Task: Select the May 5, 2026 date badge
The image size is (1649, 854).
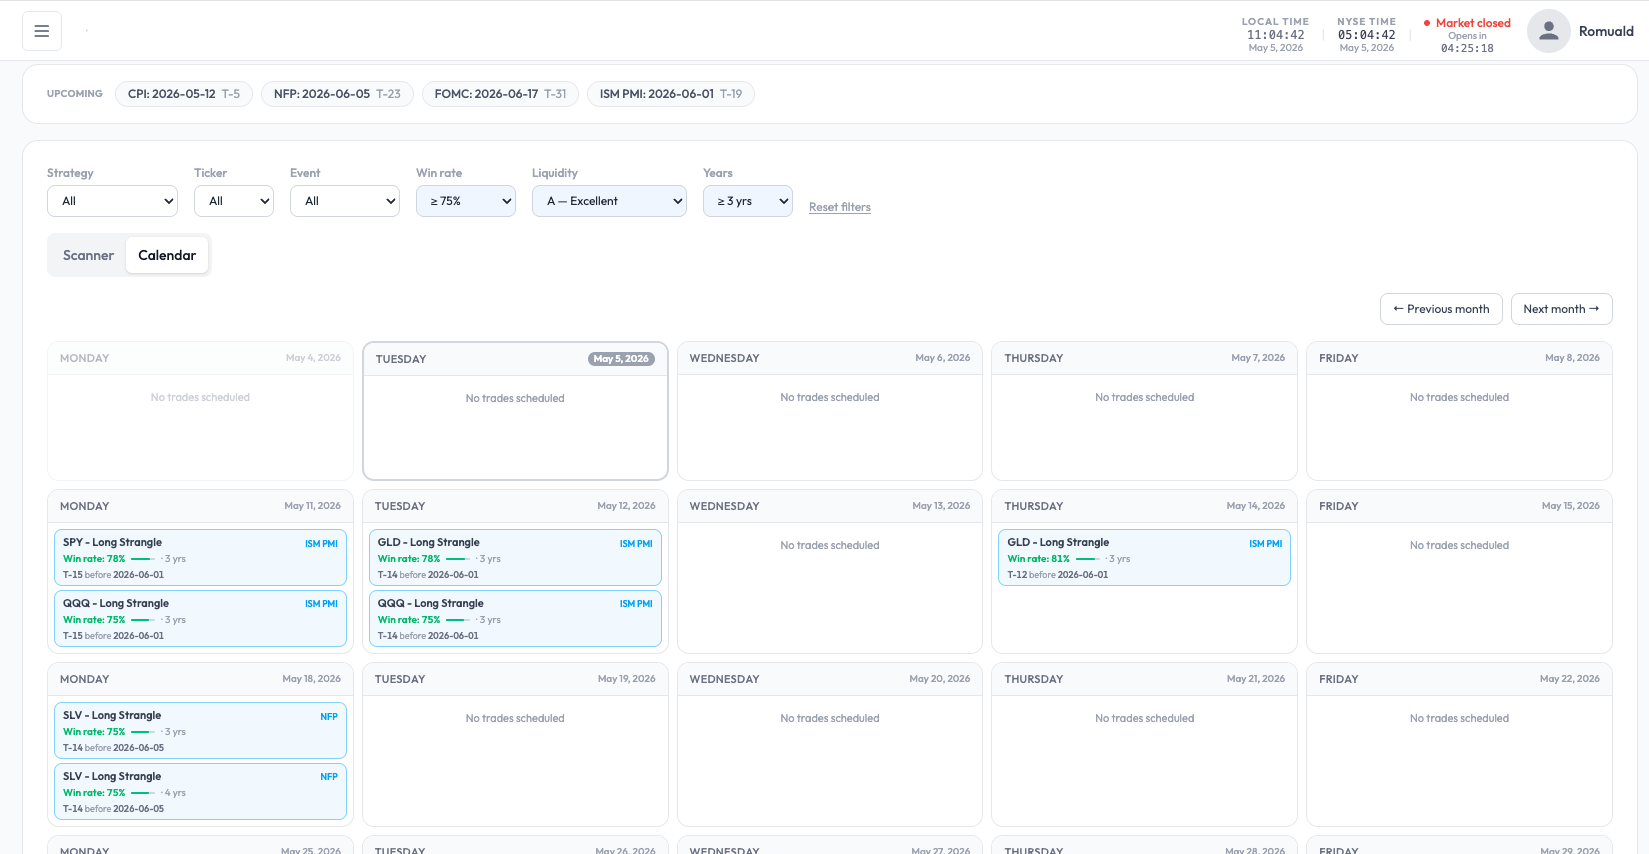Action: 621,359
